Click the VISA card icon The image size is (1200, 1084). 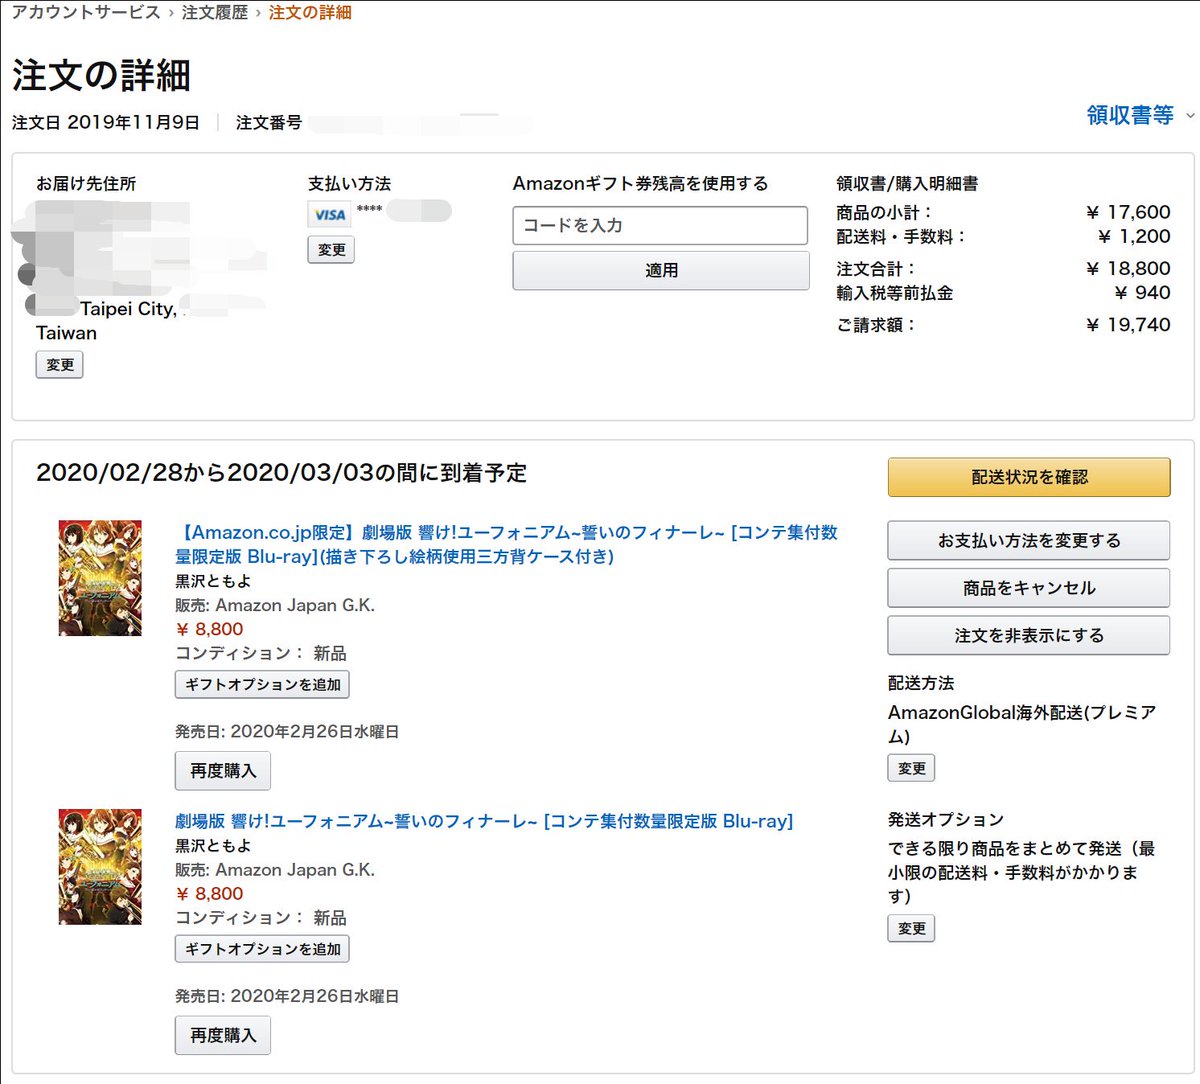(329, 214)
